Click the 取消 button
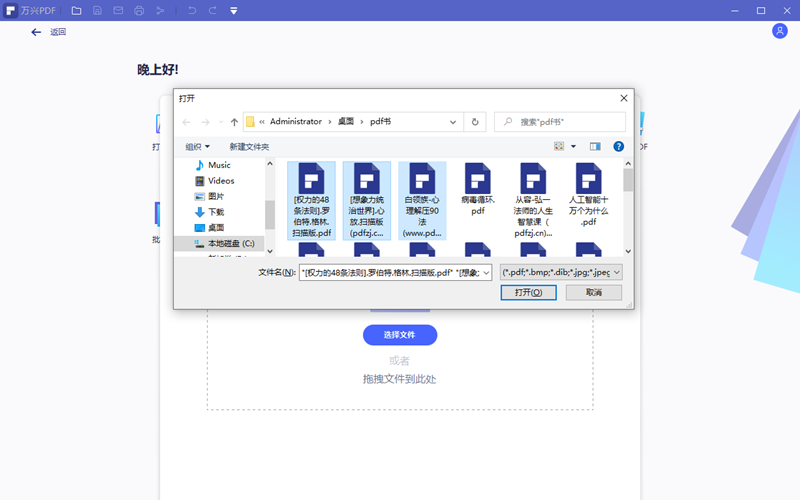This screenshot has height=500, width=800. [593, 292]
